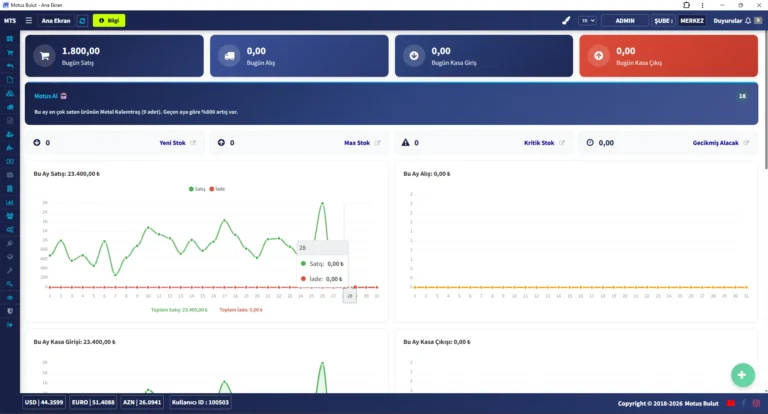Click the logout arrow icon at the sidebar bottom
768x414 pixels.
(x=10, y=325)
